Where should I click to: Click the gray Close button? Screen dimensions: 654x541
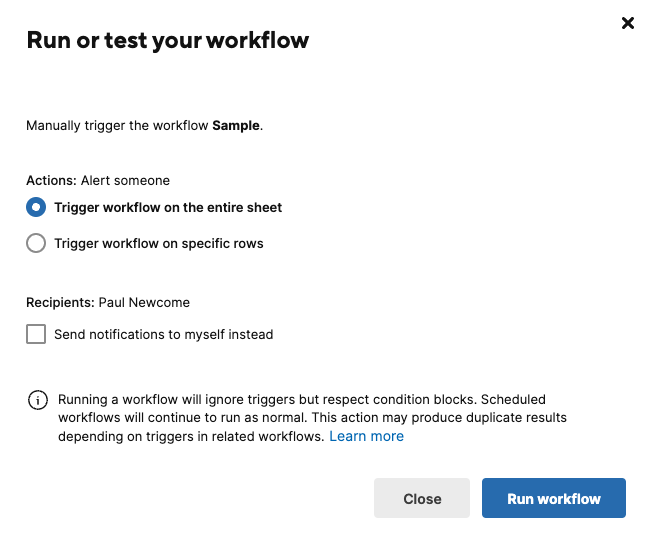pyautogui.click(x=422, y=498)
